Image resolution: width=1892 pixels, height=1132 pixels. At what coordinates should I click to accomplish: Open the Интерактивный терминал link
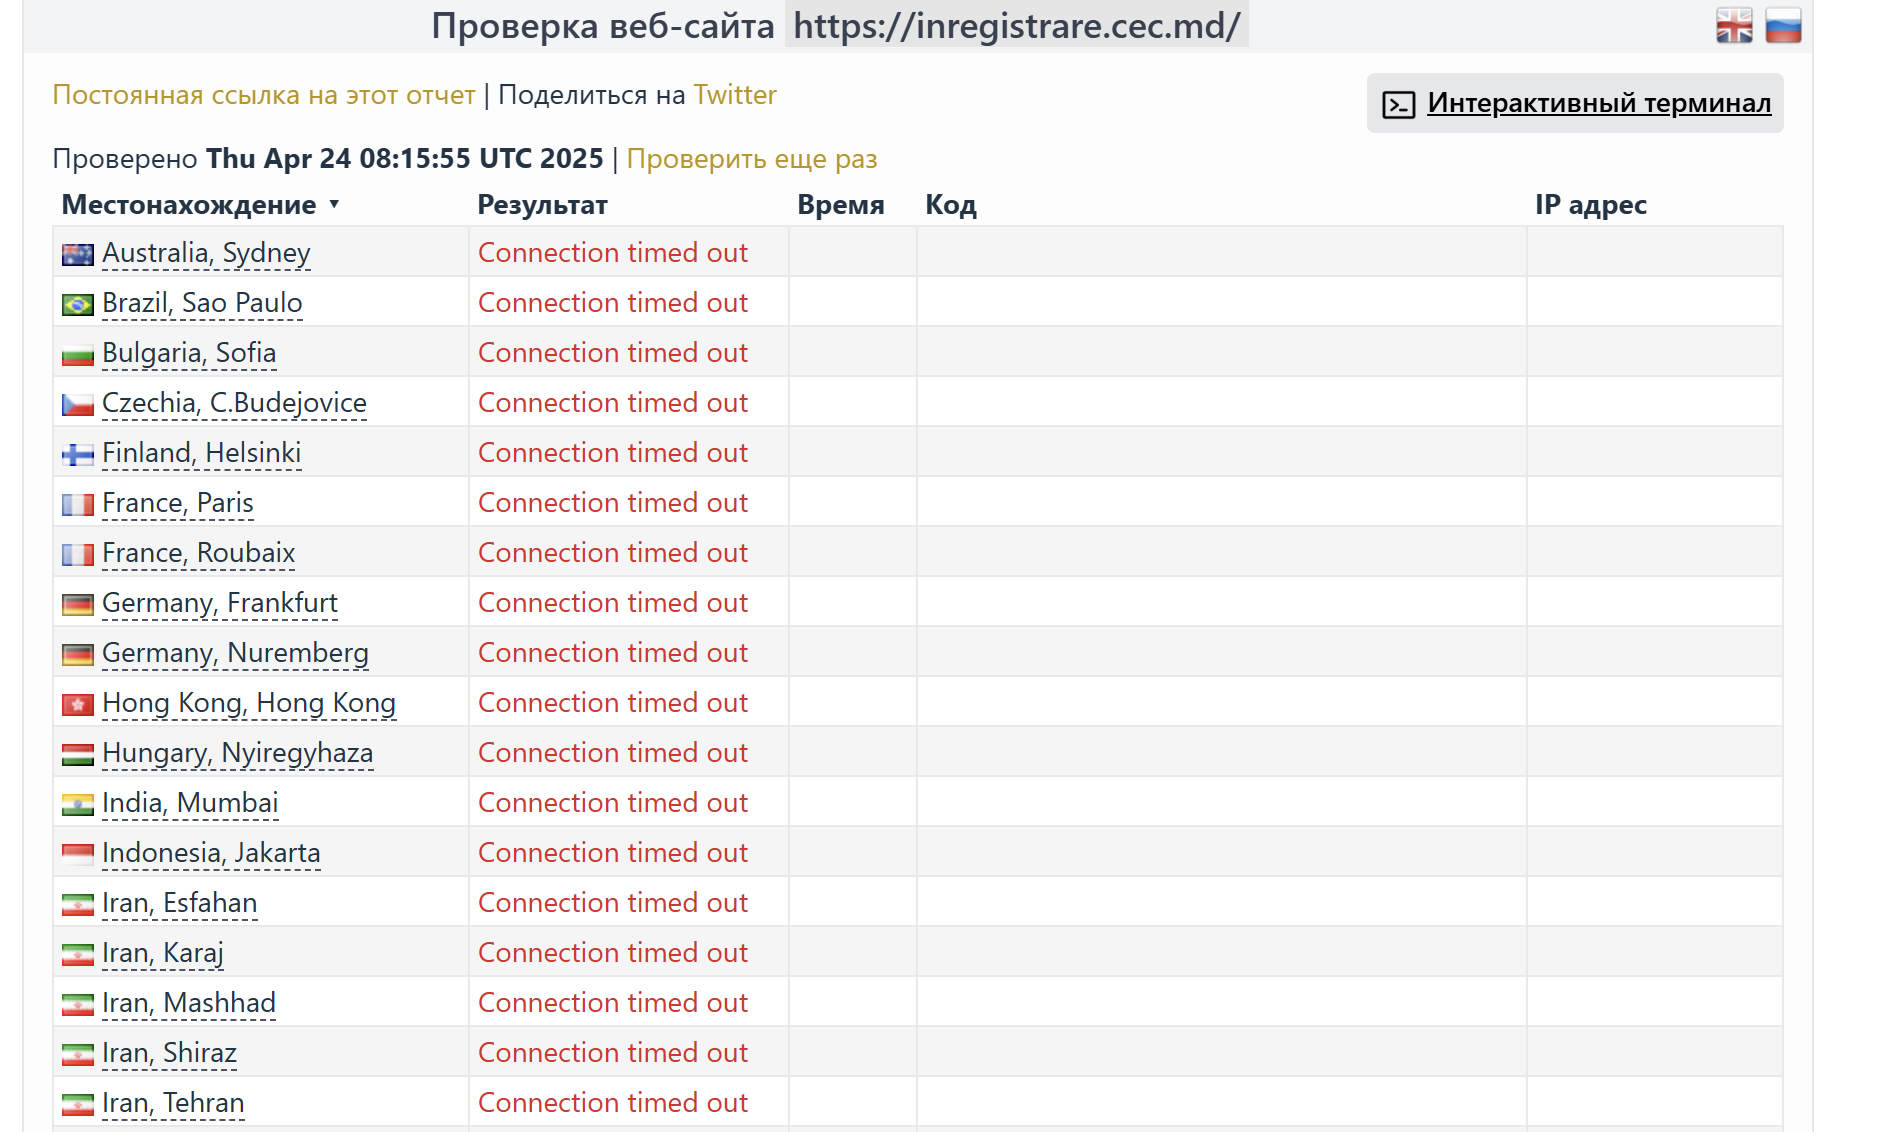1598,103
